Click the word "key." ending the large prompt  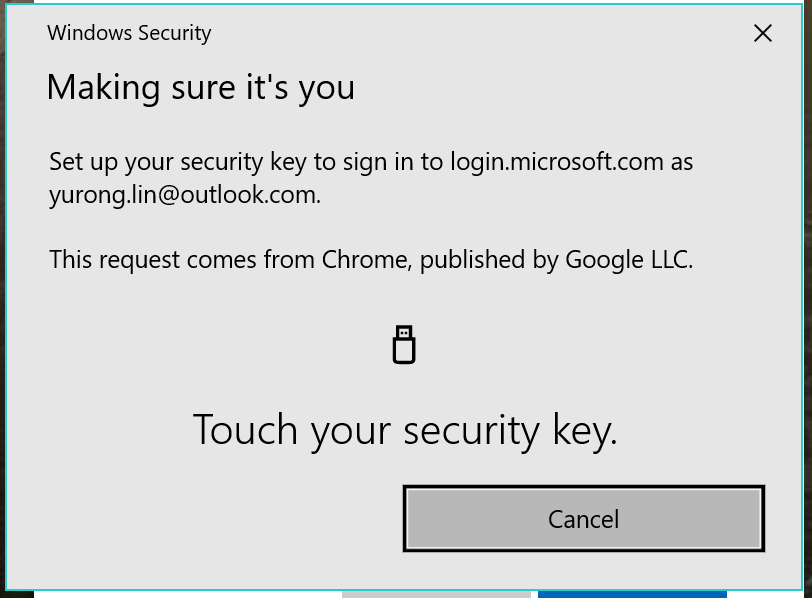click(584, 430)
